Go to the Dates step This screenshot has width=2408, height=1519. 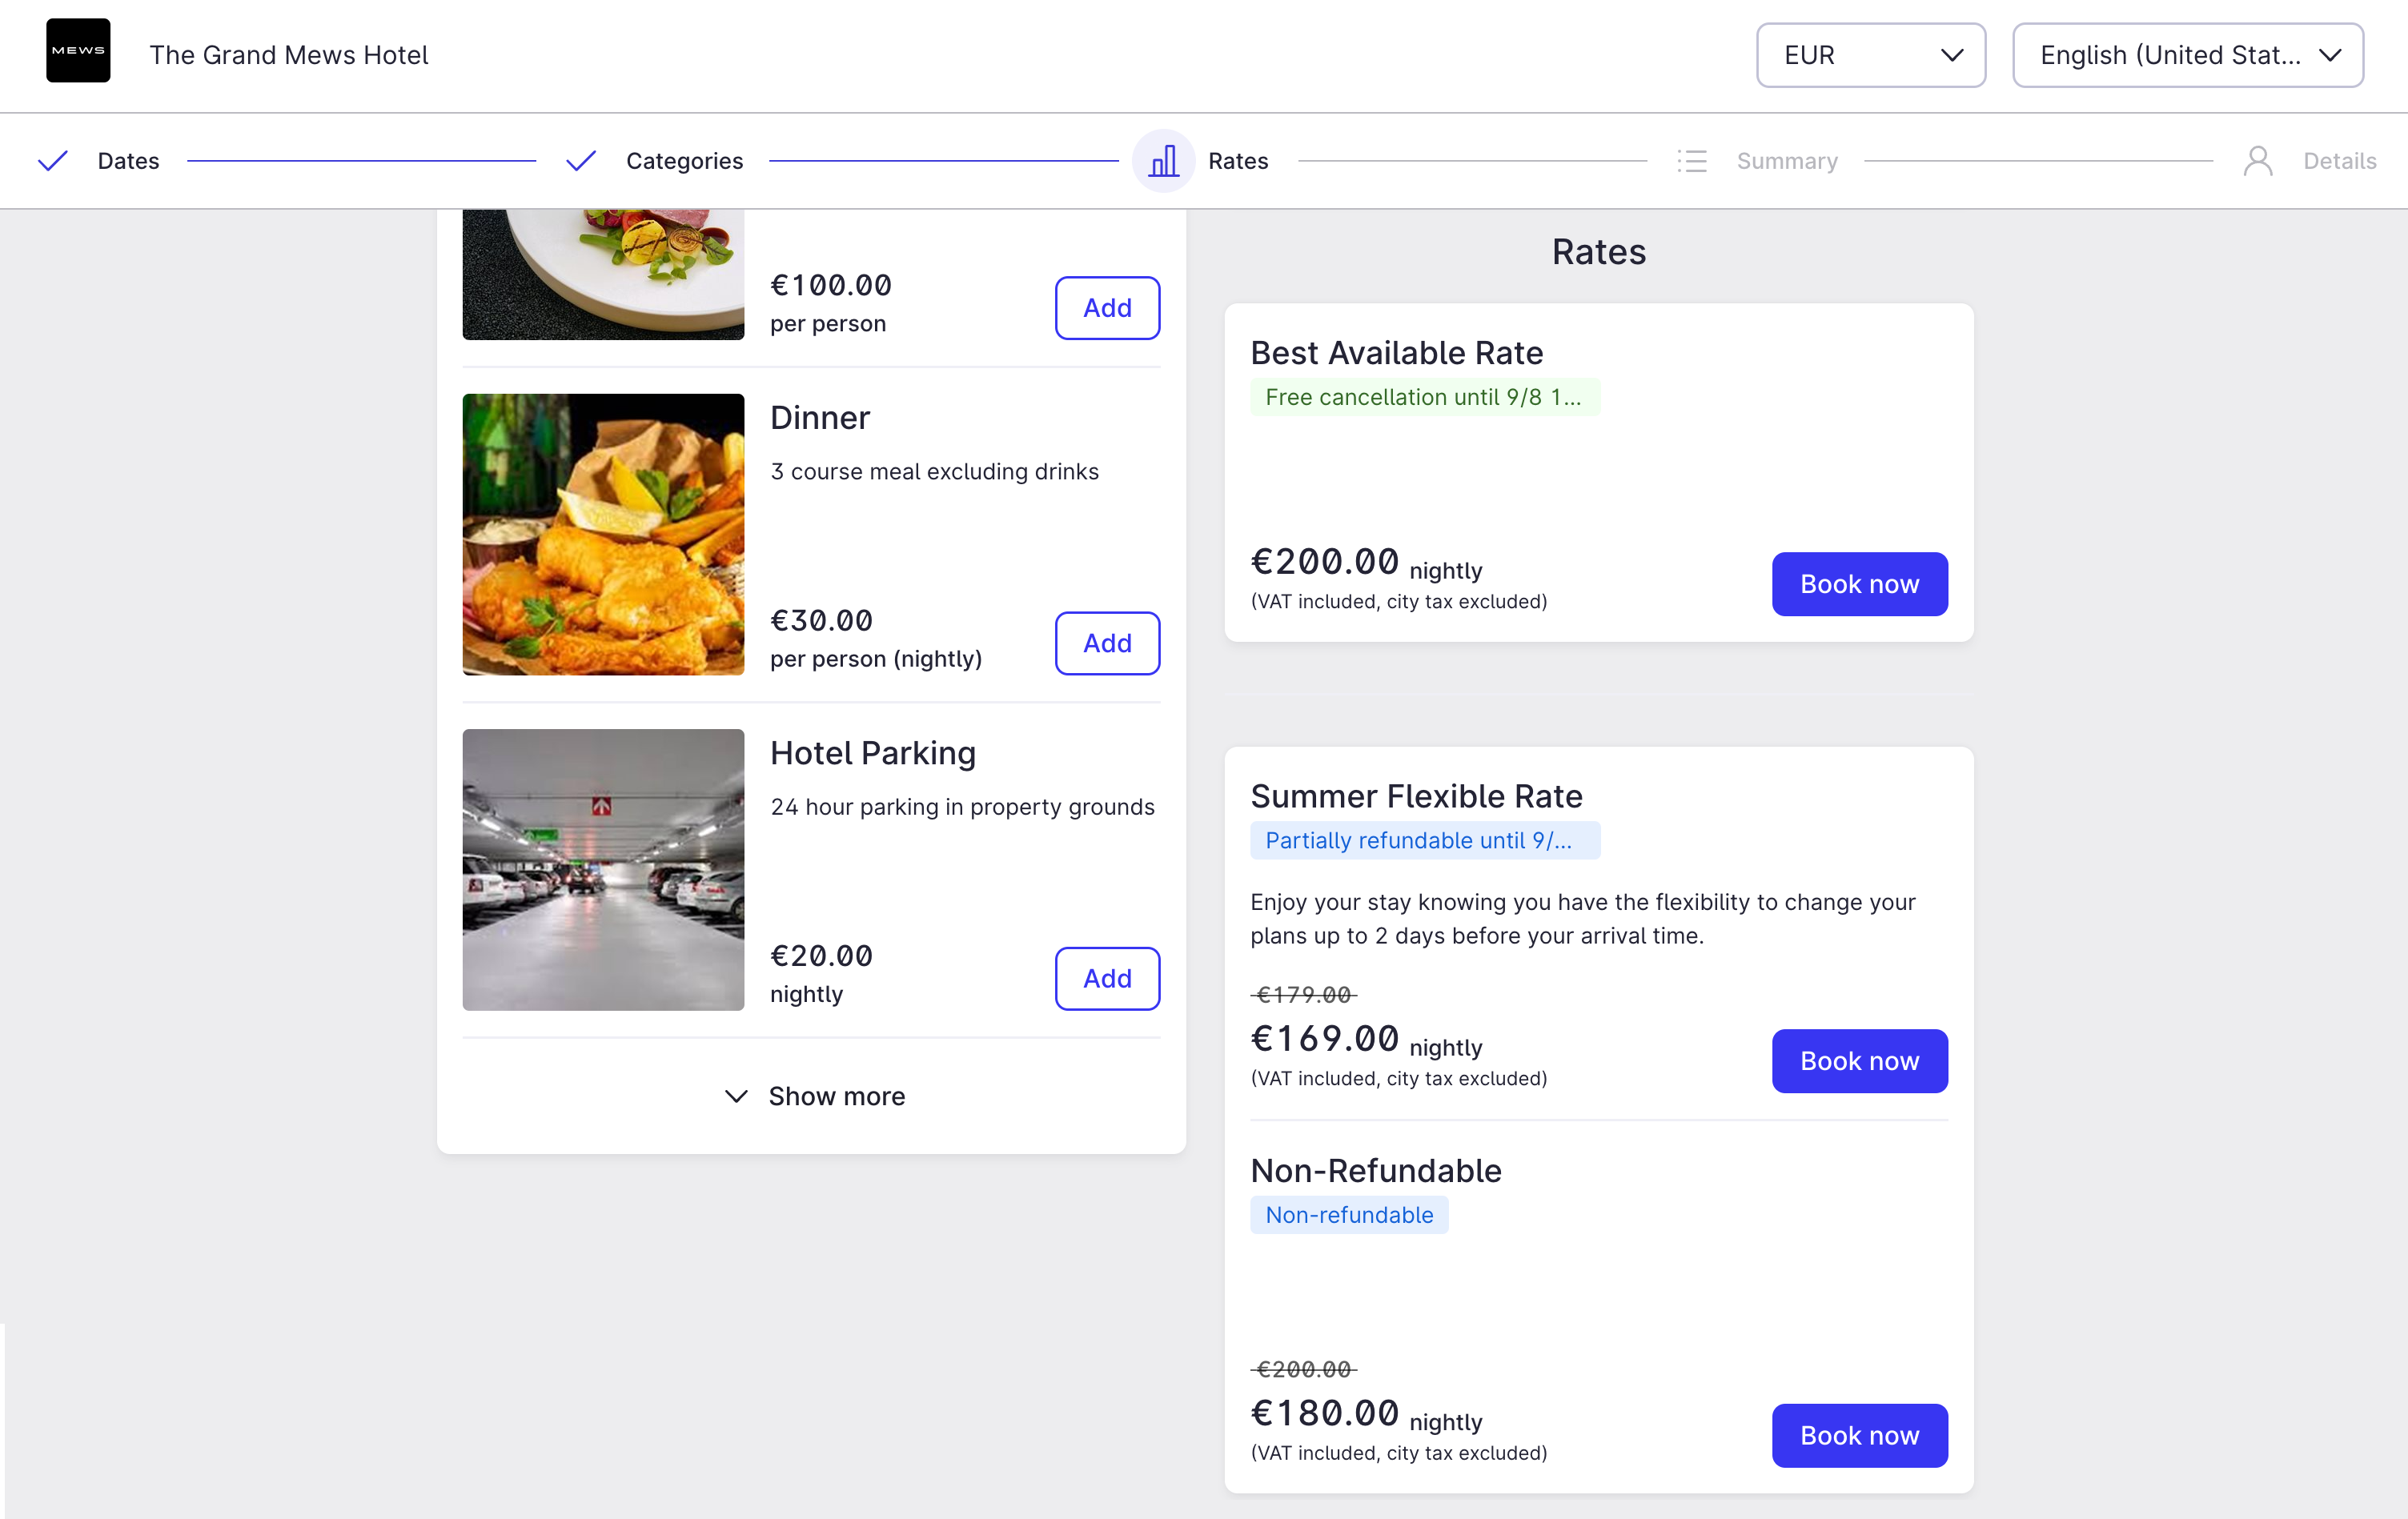pos(128,161)
